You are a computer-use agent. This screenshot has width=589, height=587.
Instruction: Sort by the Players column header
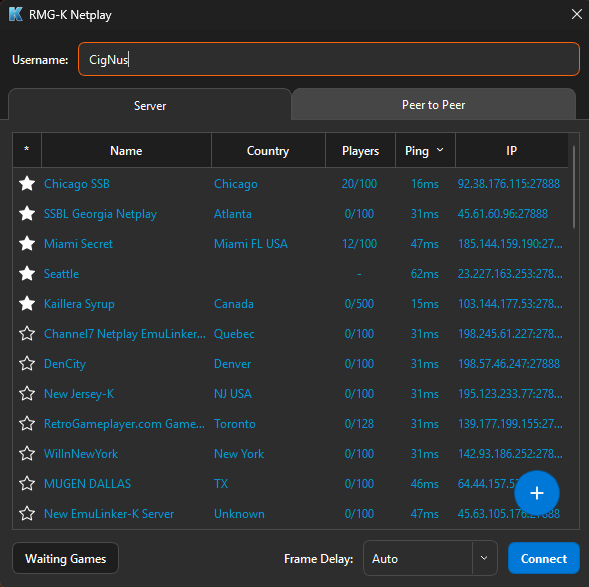360,151
